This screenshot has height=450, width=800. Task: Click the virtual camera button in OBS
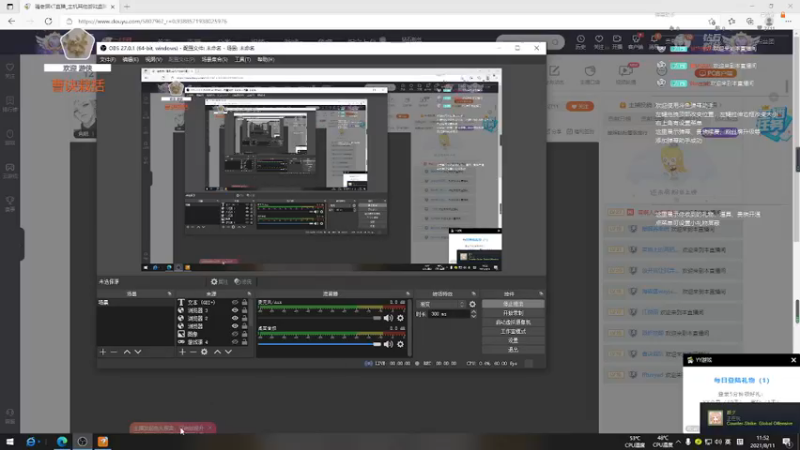(513, 322)
